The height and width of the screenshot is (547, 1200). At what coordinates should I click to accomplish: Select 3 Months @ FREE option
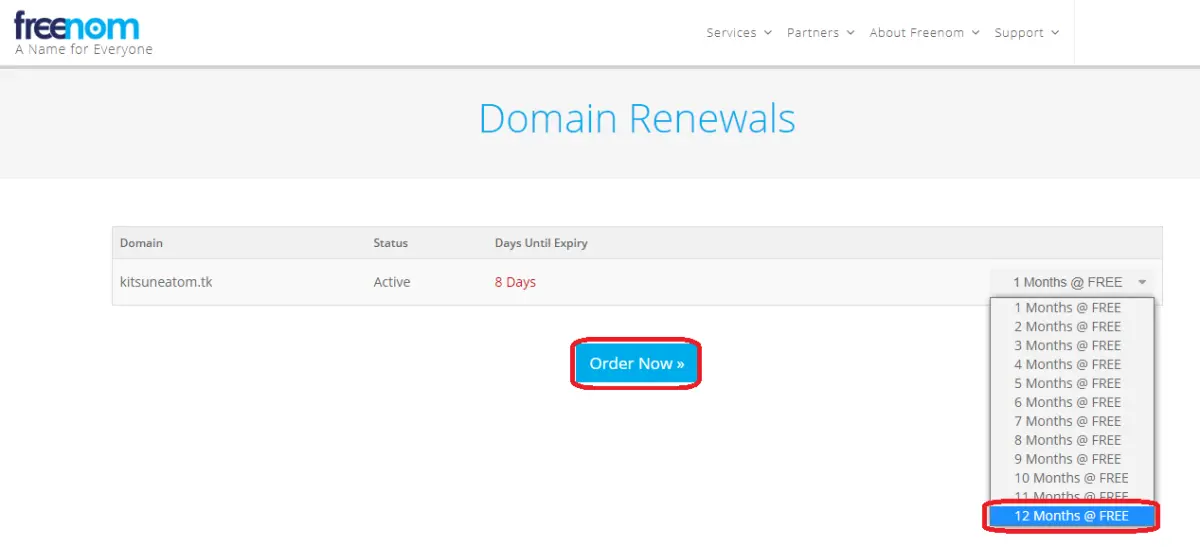point(1071,345)
